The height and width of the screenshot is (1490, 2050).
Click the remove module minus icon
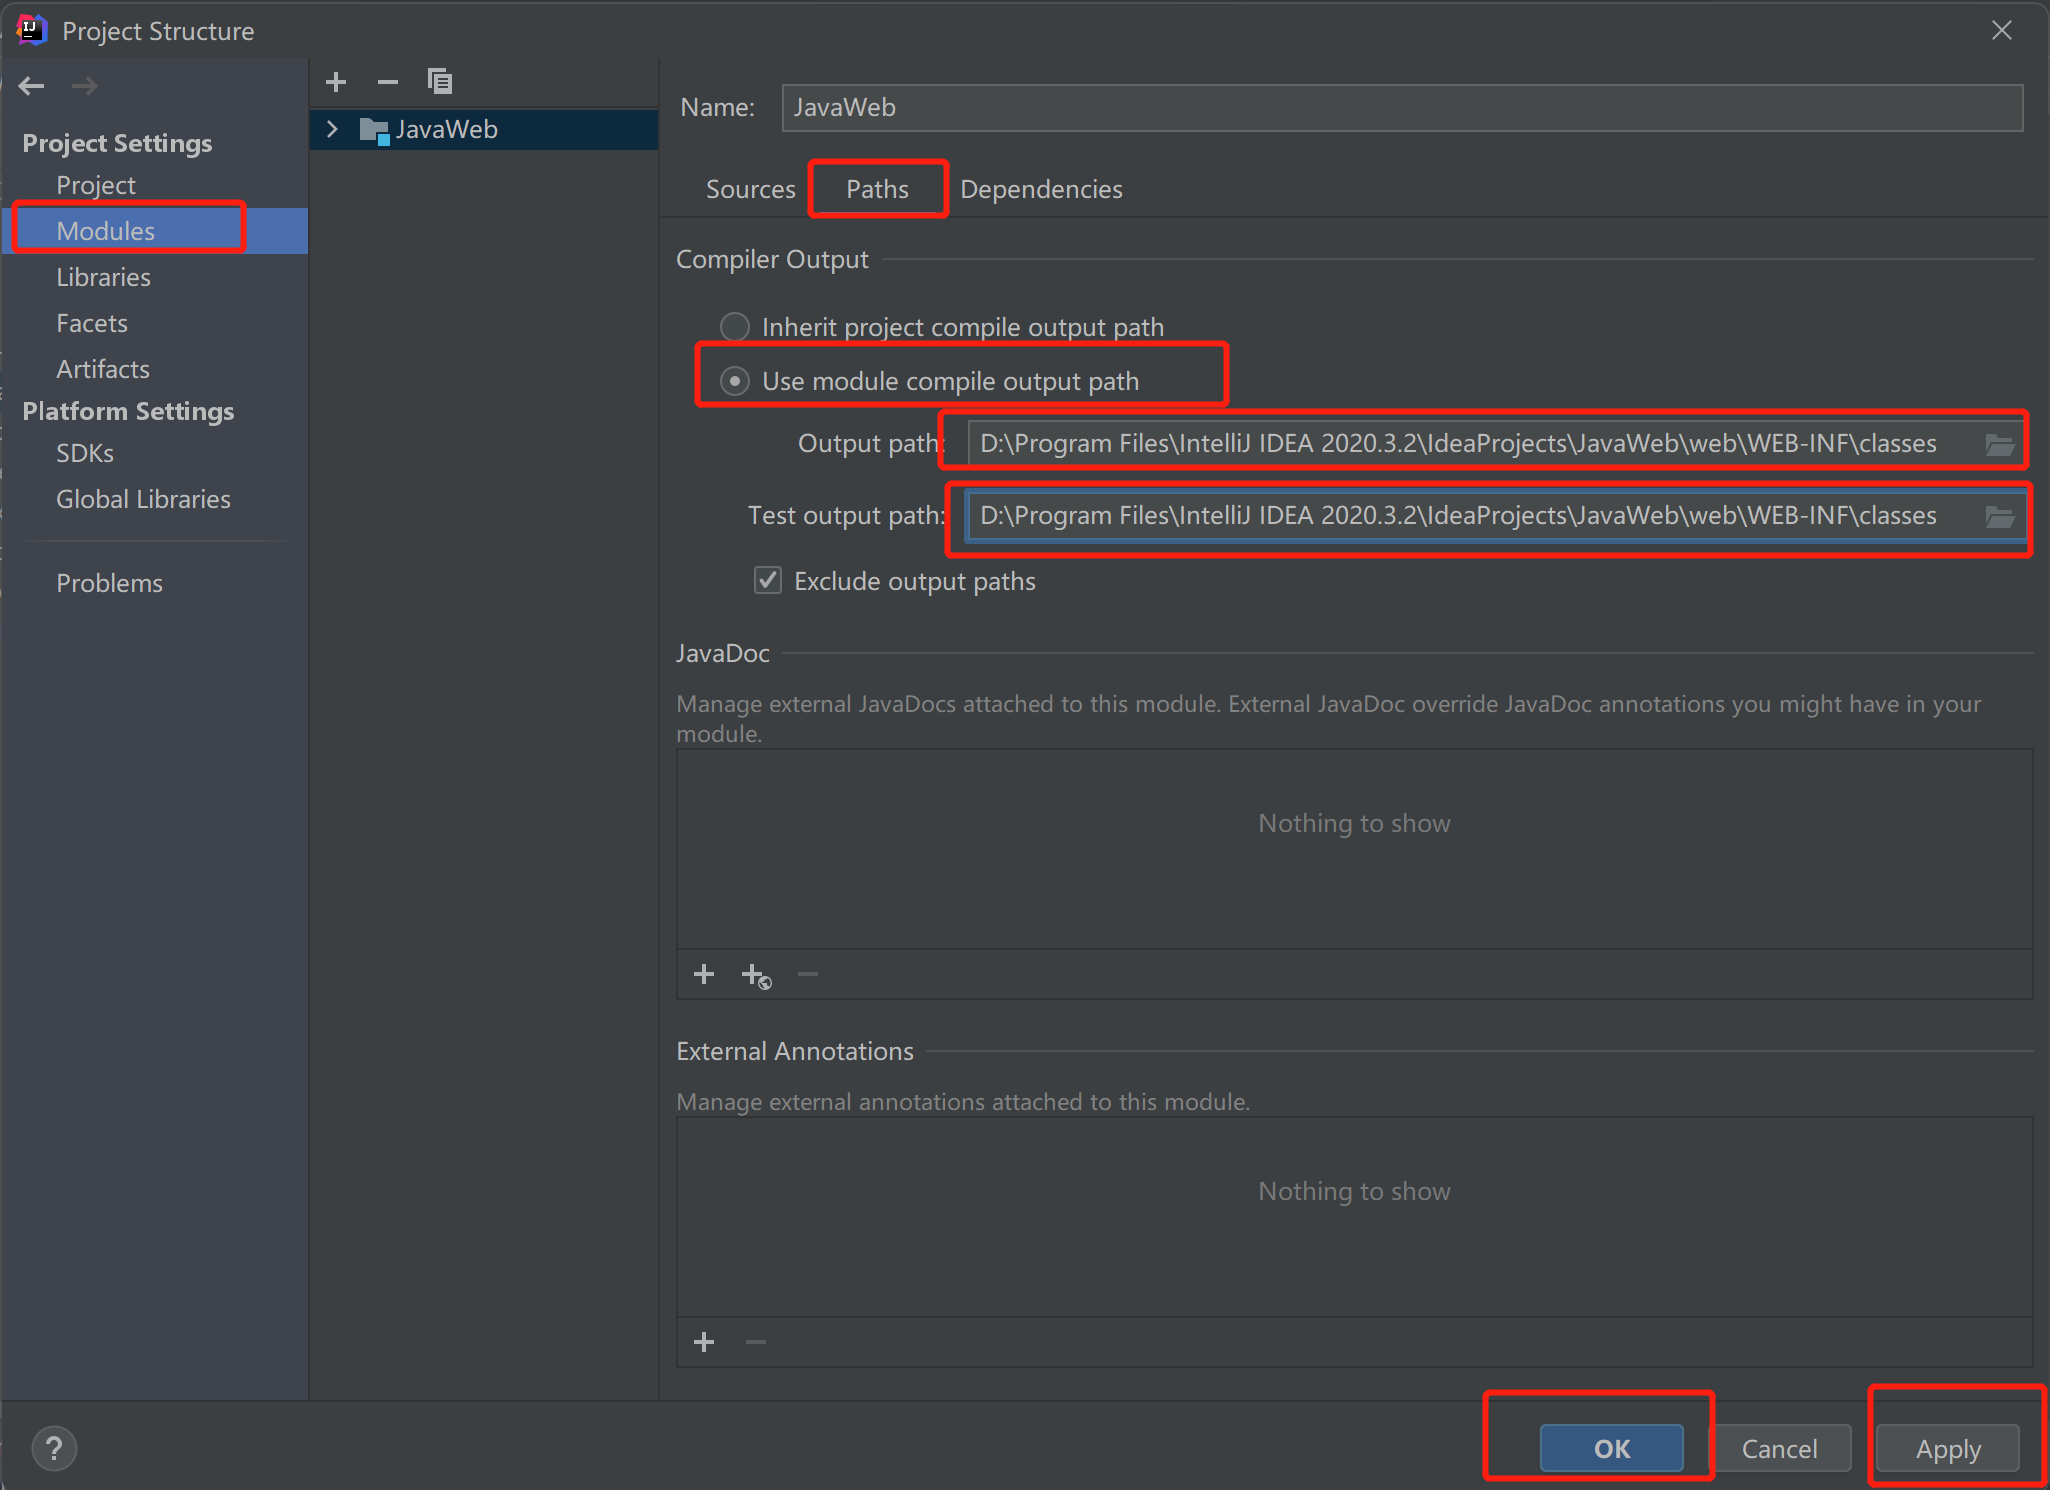tap(388, 82)
